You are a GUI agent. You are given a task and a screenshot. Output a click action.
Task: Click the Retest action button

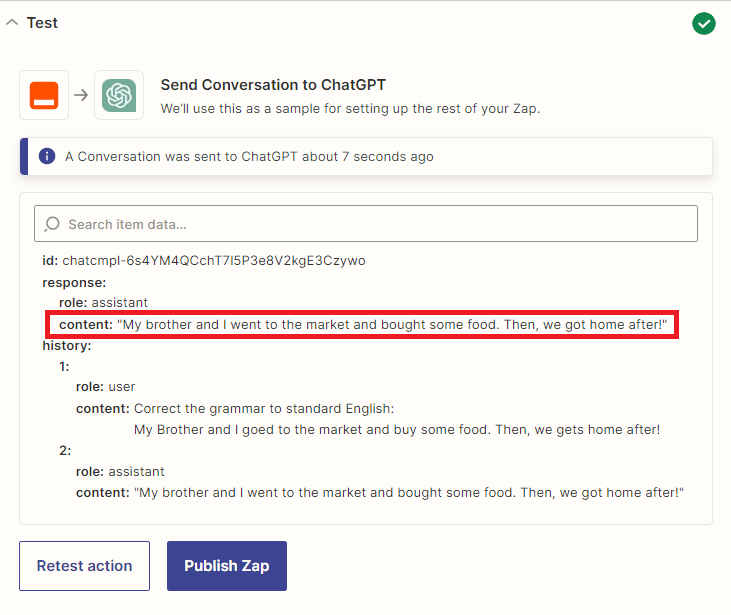(x=84, y=566)
